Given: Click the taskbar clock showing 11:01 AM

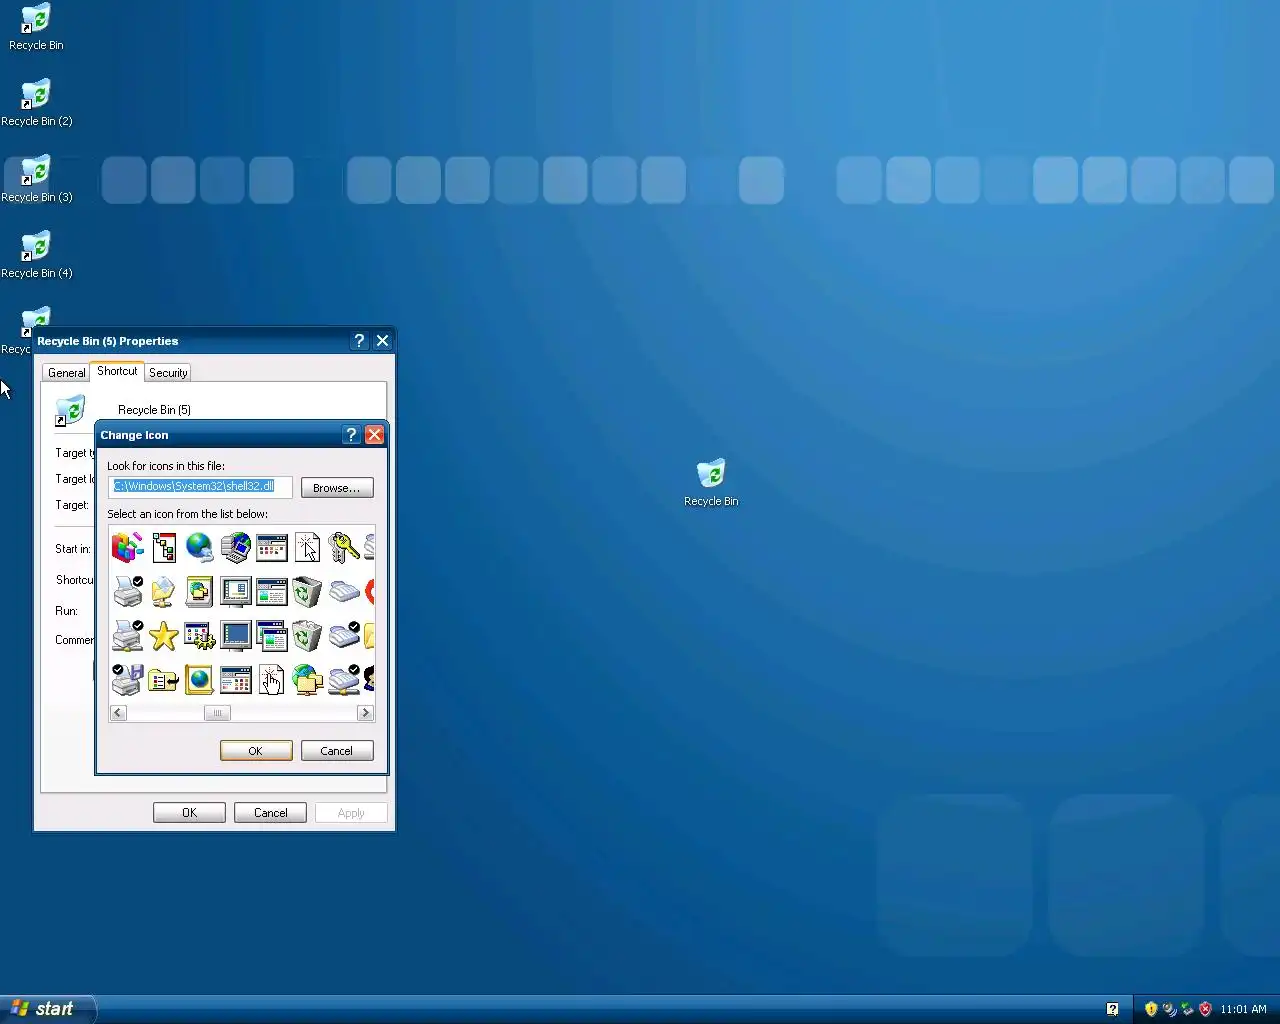Looking at the screenshot, I should point(1243,1009).
